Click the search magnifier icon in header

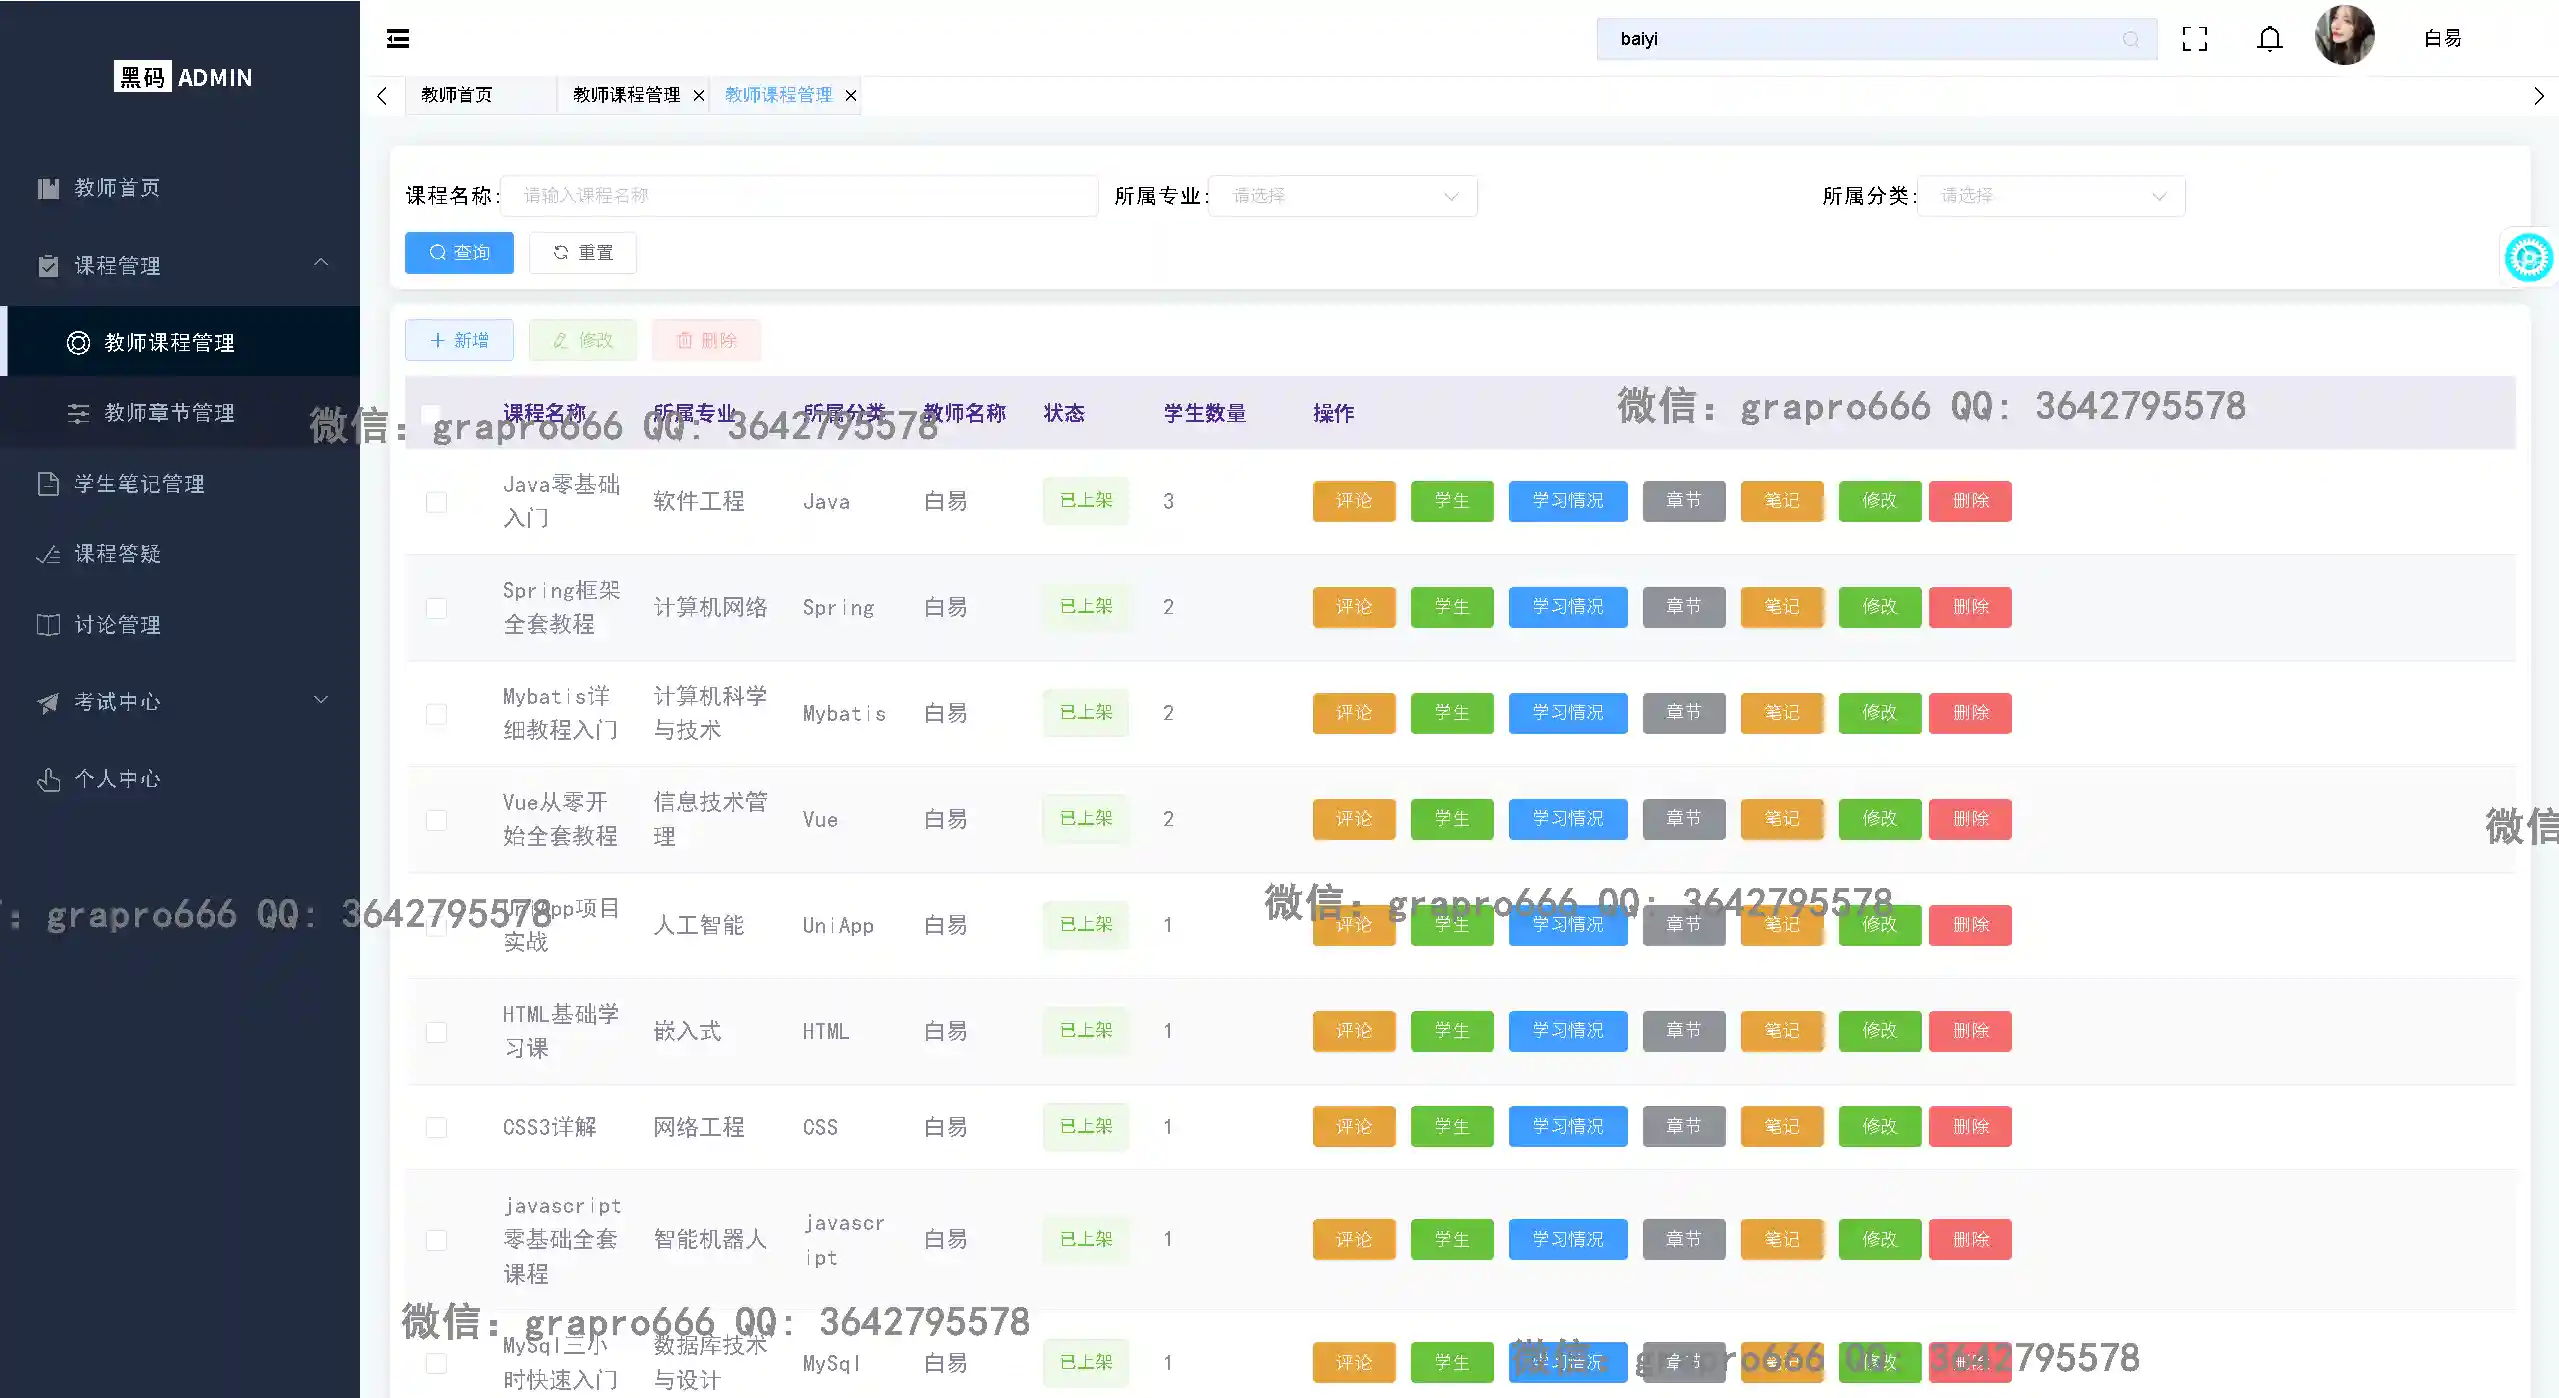(2130, 39)
